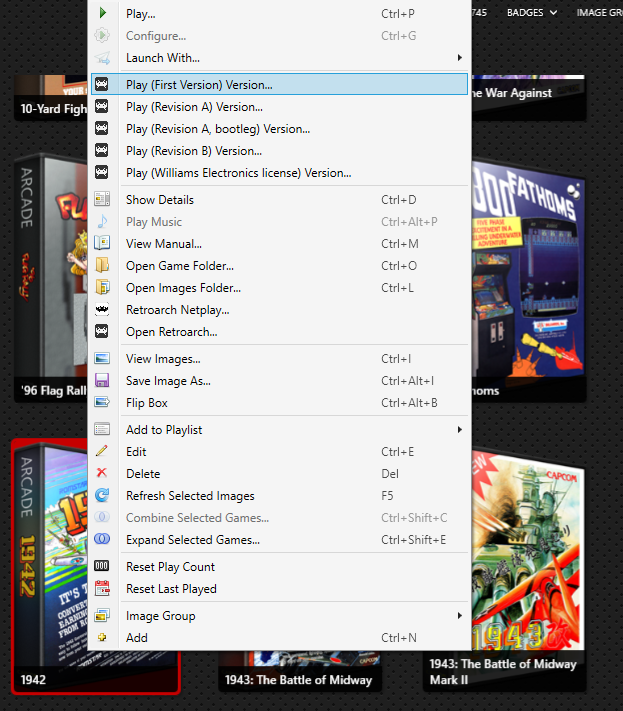The image size is (623, 711).
Task: Expand the Image Group submenu arrow
Action: [x=460, y=615]
